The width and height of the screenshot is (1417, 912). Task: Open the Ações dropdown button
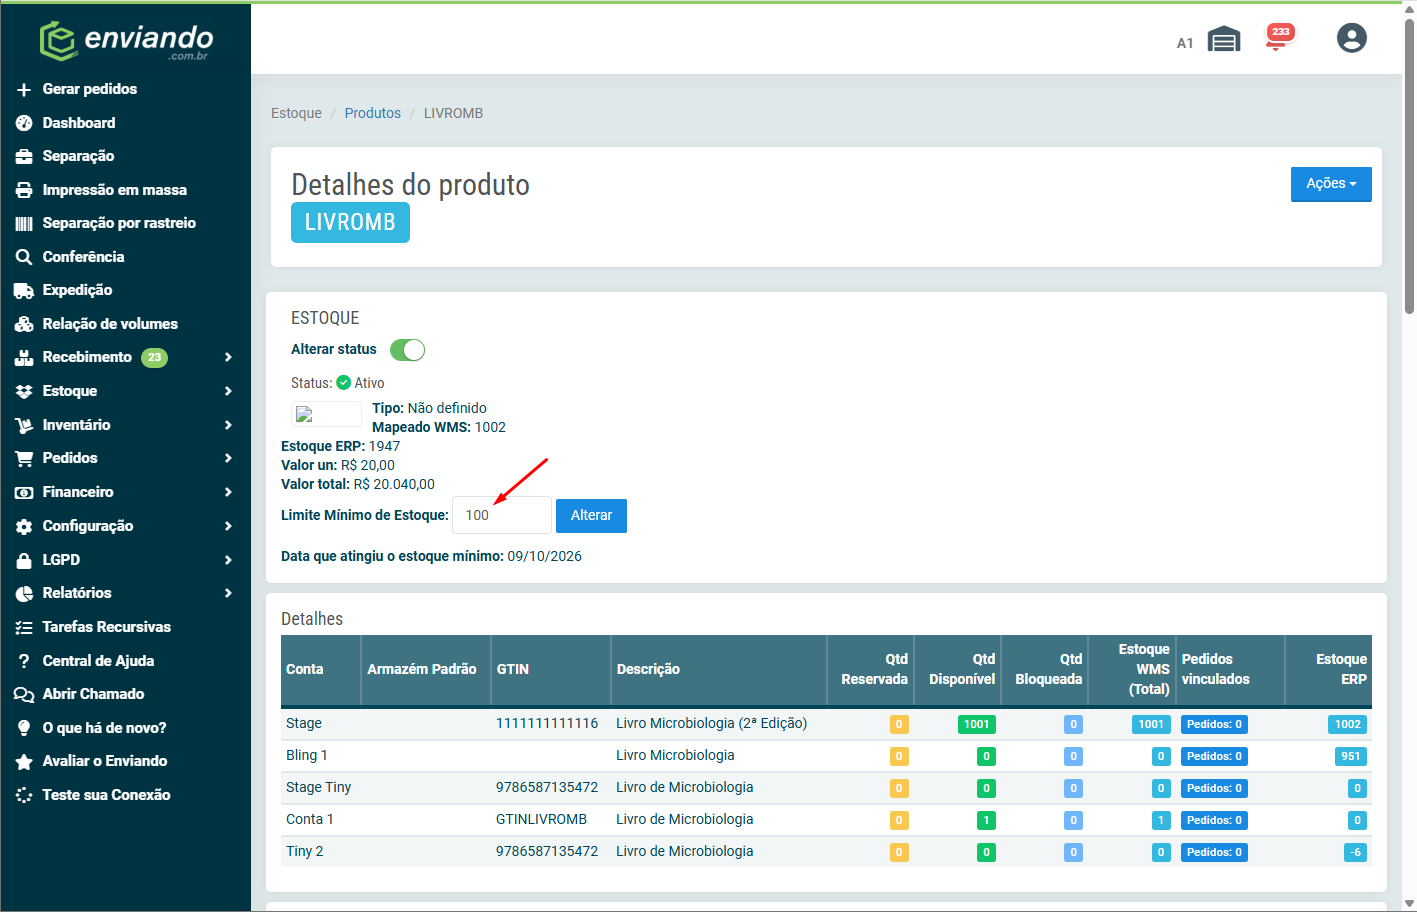tap(1331, 184)
